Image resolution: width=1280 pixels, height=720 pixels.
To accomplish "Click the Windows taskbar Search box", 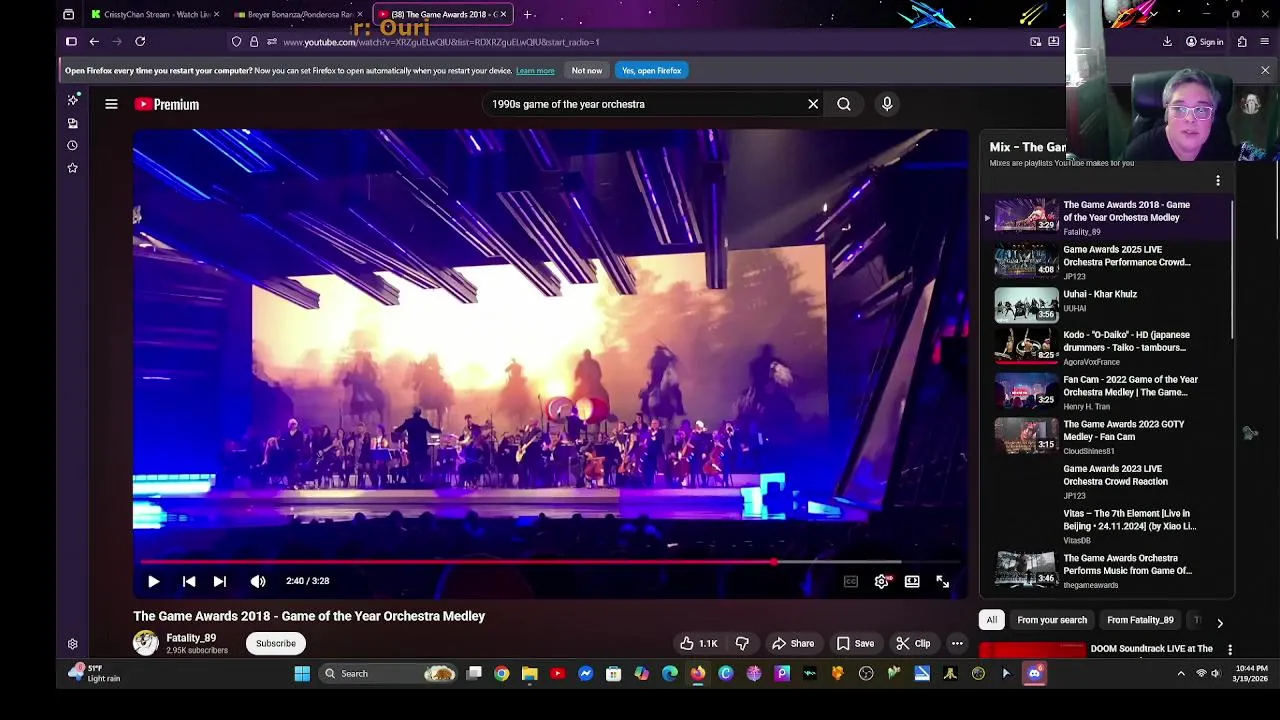I will (x=390, y=674).
